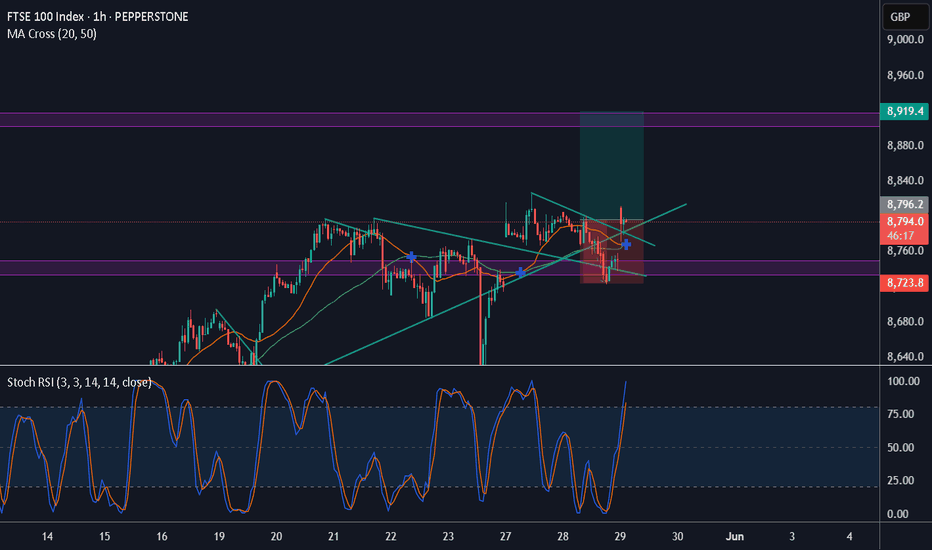Select the red stop-loss zone of long position
932x550 pixels.
[612, 252]
